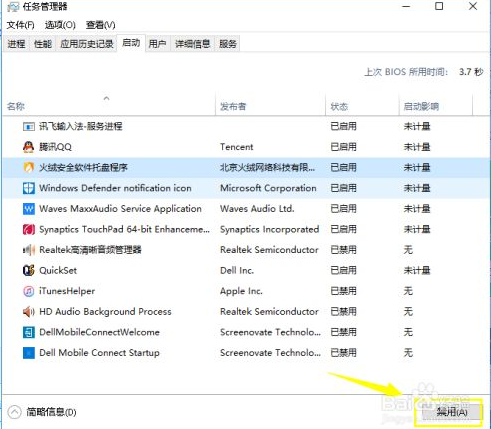Viewport: 491px width, 429px height.
Task: Switch to the 性能 tab
Action: [x=43, y=44]
